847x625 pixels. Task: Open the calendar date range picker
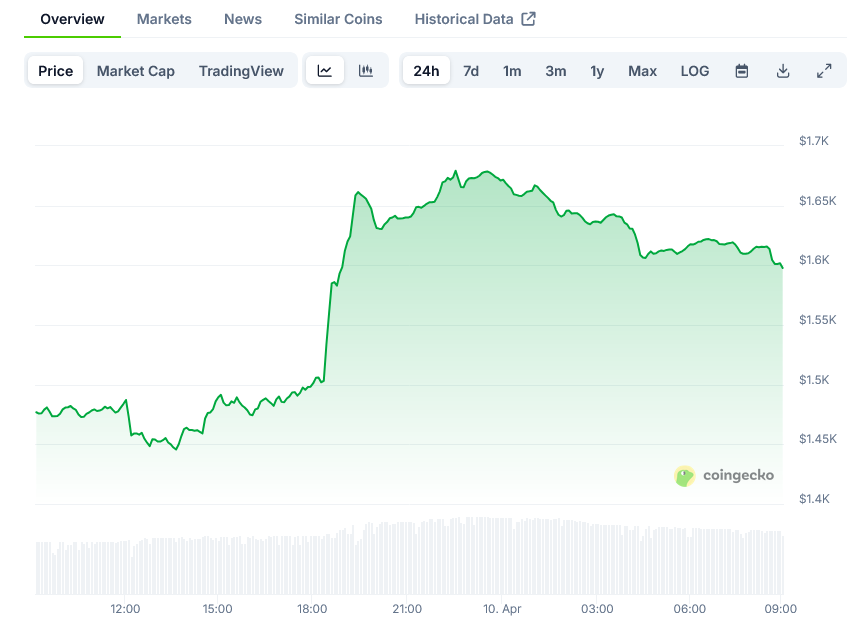pos(742,71)
